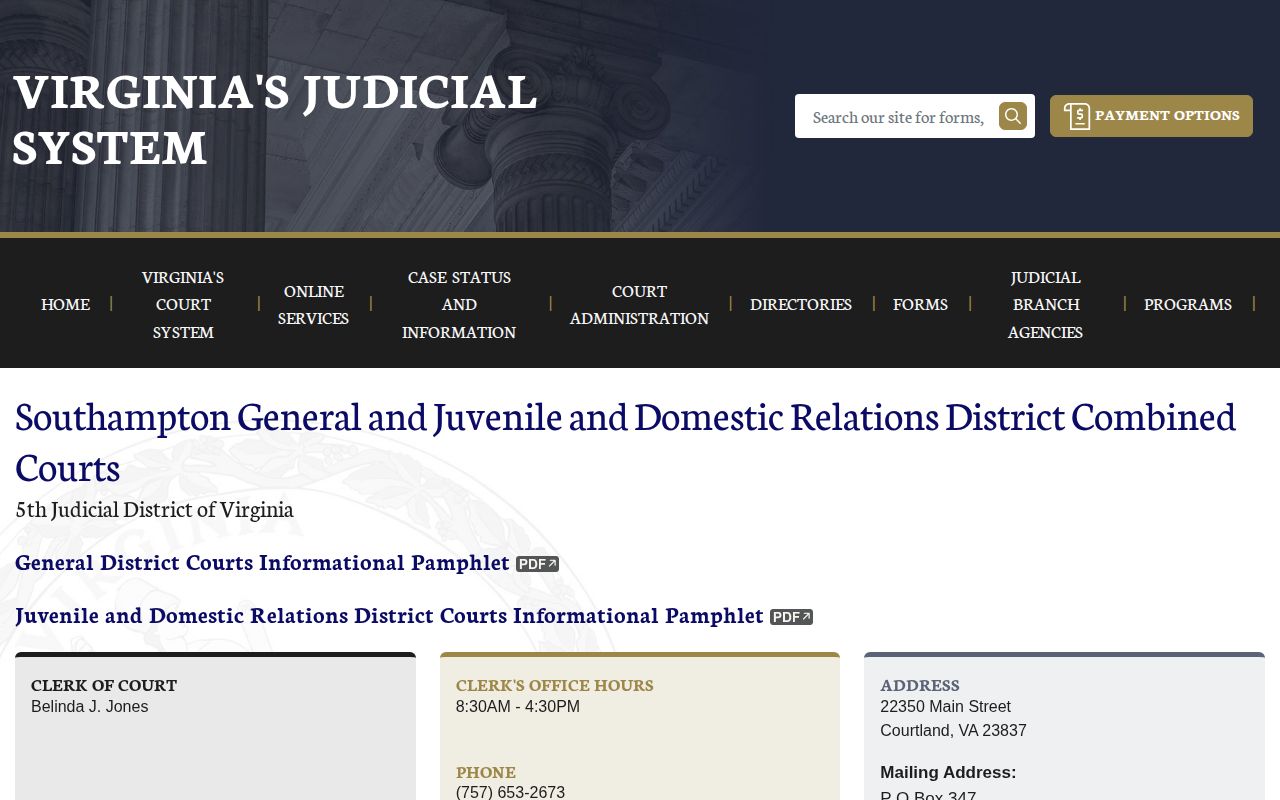Click the street address 22350 Main Street
The height and width of the screenshot is (800, 1280).
(x=945, y=707)
